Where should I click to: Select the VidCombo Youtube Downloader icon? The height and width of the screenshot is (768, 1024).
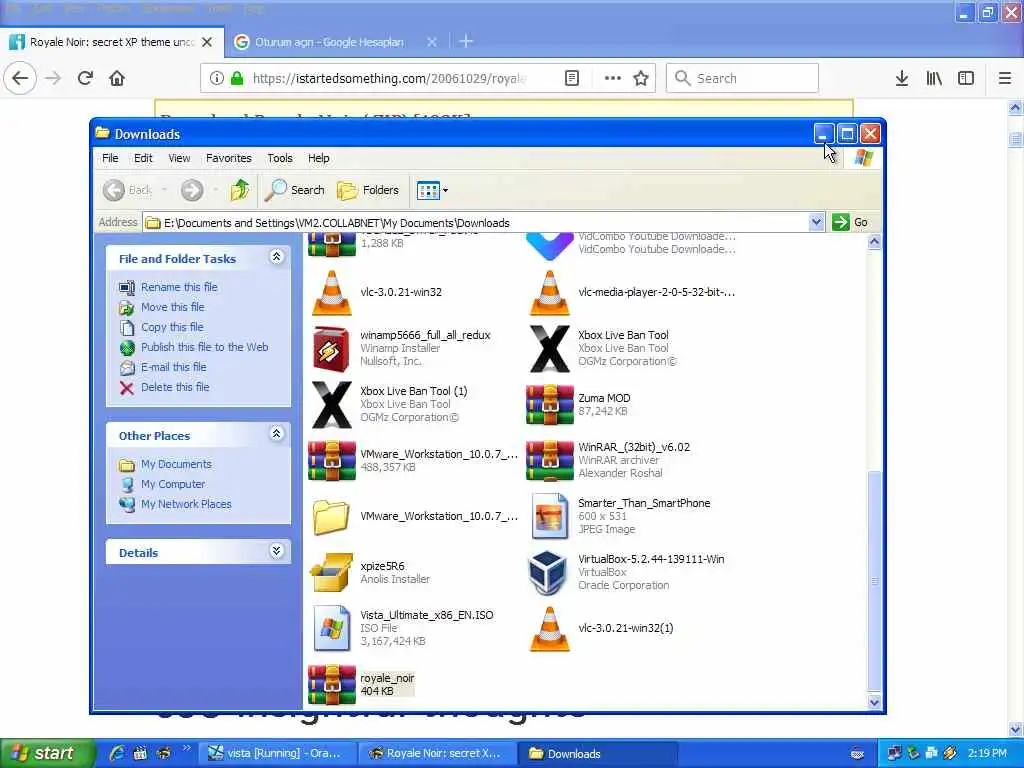(x=549, y=246)
